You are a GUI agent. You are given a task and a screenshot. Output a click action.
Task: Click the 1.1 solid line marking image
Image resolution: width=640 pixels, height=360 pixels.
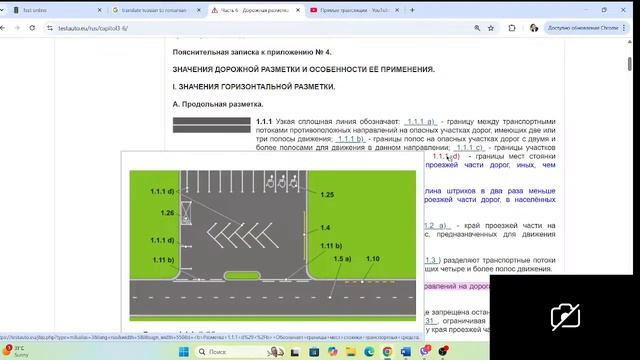211,125
